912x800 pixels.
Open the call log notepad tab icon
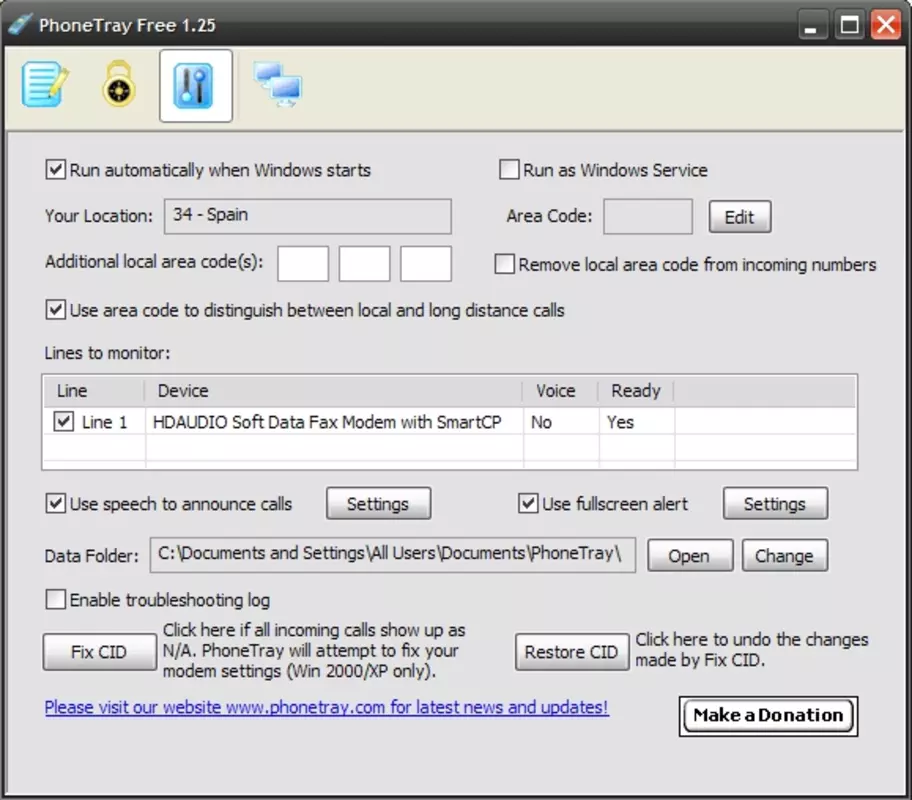(45, 85)
